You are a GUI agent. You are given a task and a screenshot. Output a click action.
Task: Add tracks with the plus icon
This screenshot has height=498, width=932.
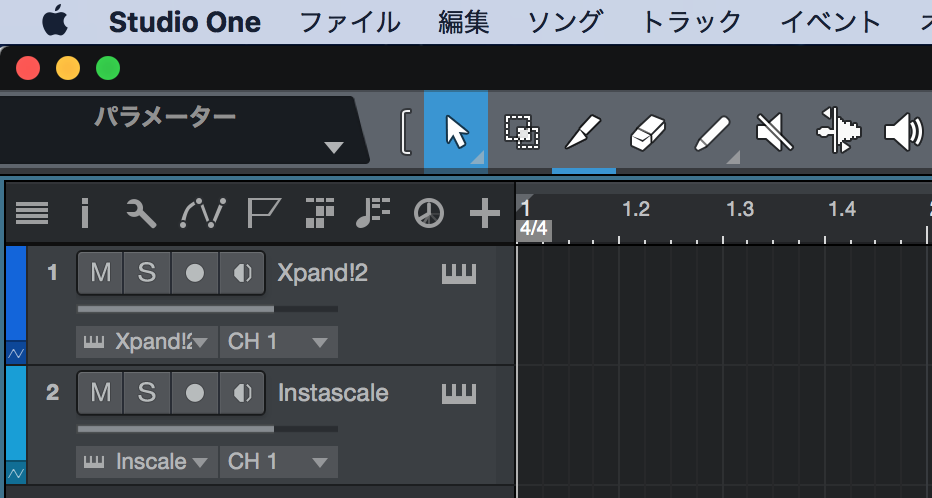pos(484,213)
